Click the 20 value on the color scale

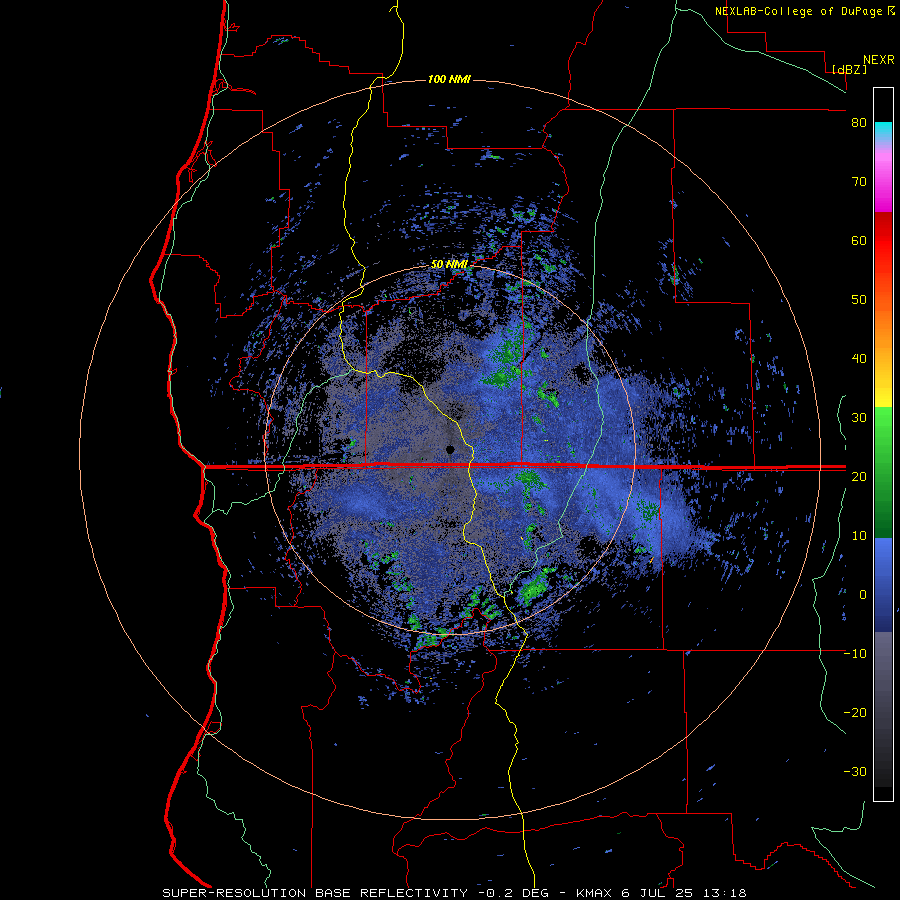(859, 476)
